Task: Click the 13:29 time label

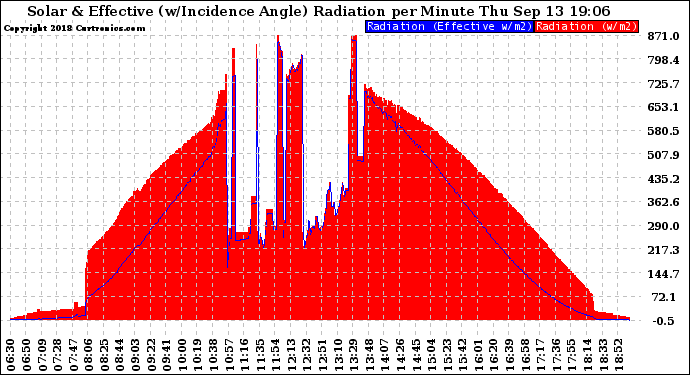Action: (354, 355)
